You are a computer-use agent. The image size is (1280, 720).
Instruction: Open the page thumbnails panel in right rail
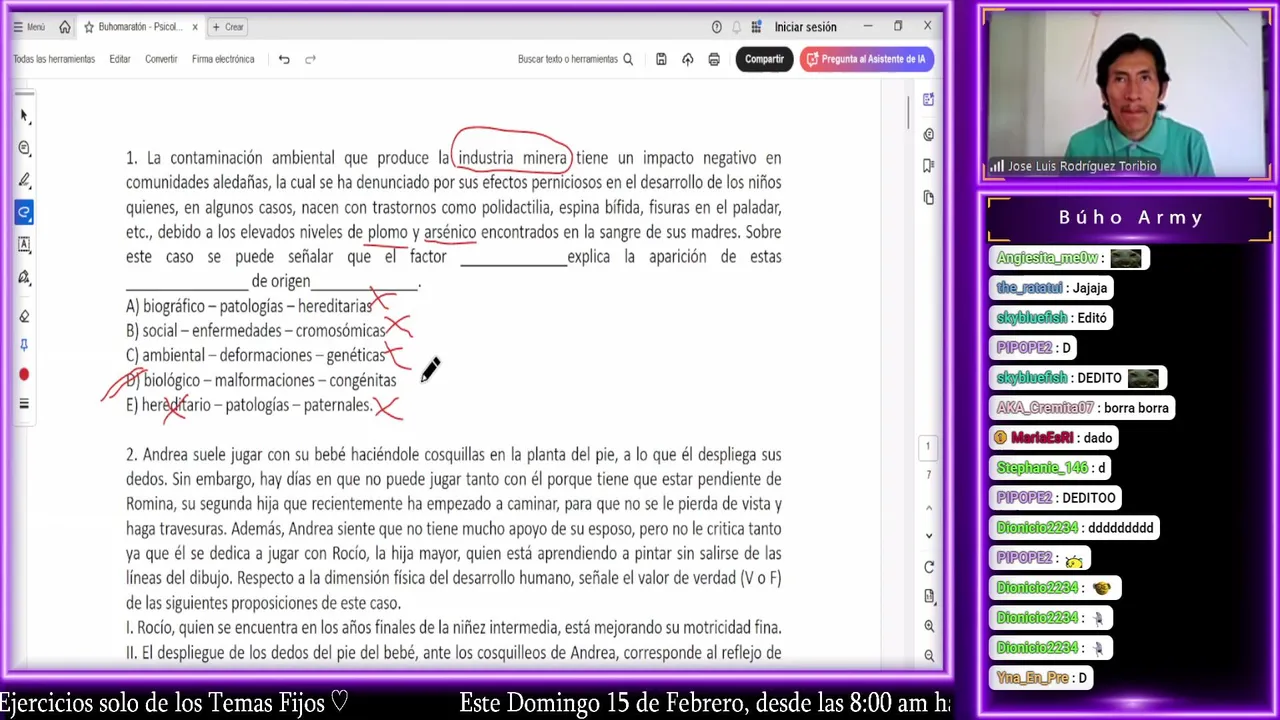929,197
